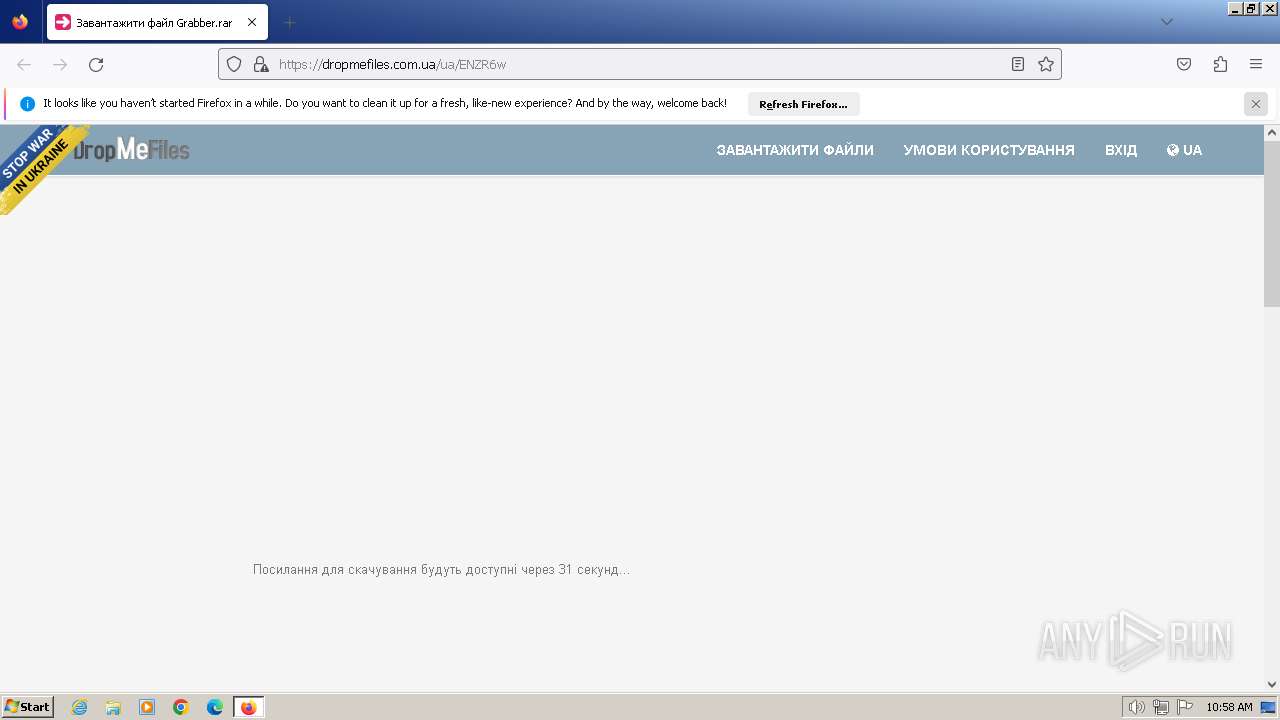
Task: Select the Firefox taskbar button
Action: point(249,707)
